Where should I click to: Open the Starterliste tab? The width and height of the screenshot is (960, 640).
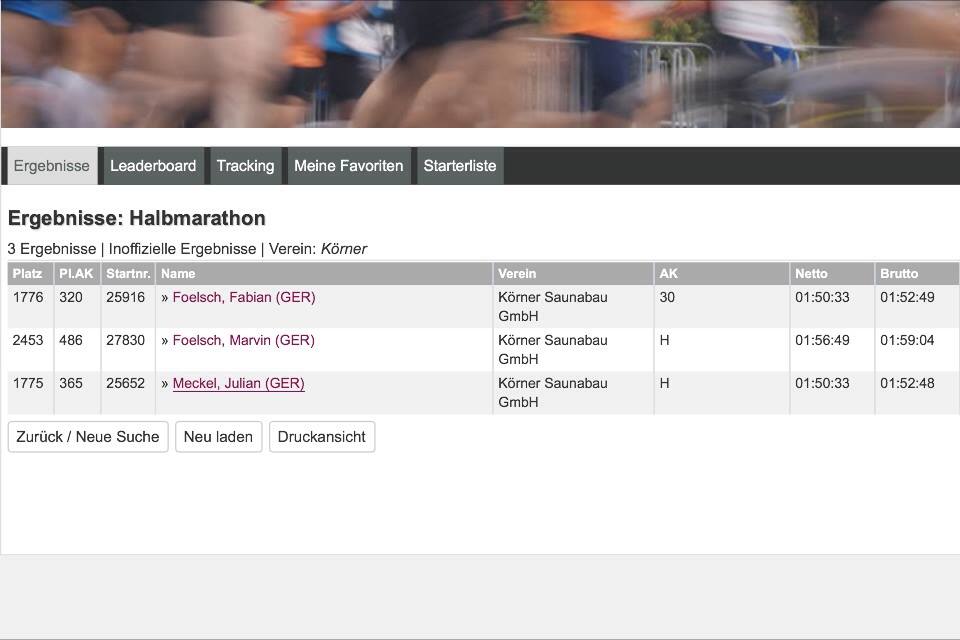pyautogui.click(x=460, y=166)
